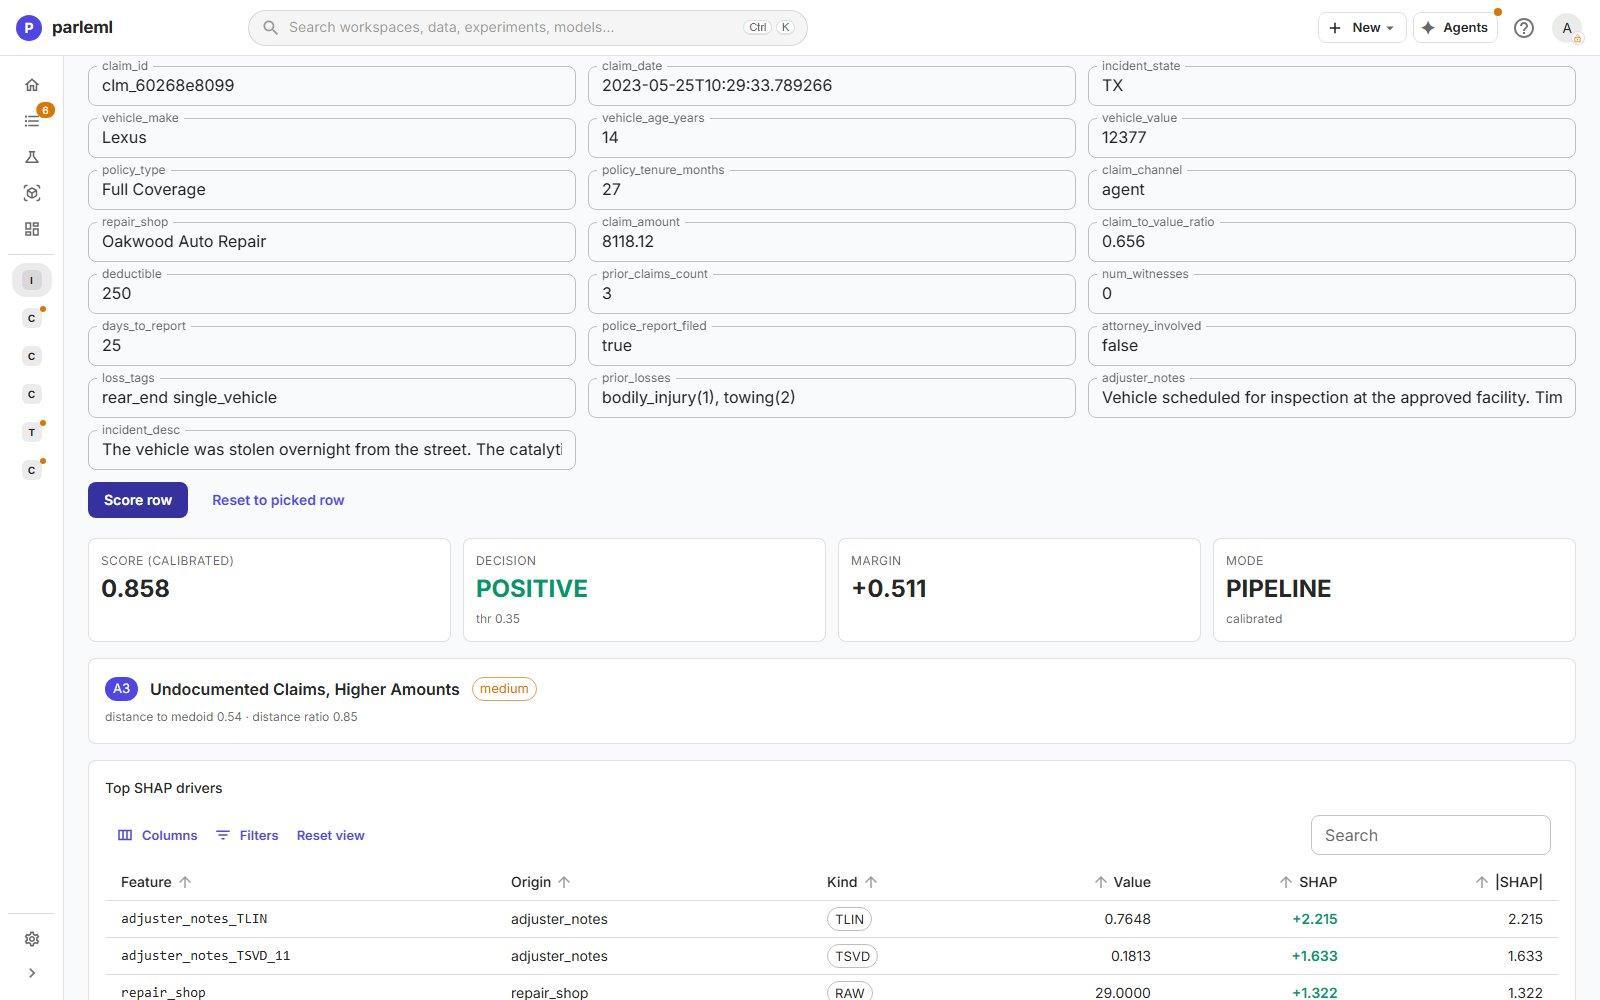Focus the SHAP drivers Search field
Screen dimensions: 1600x1000
(1431, 835)
